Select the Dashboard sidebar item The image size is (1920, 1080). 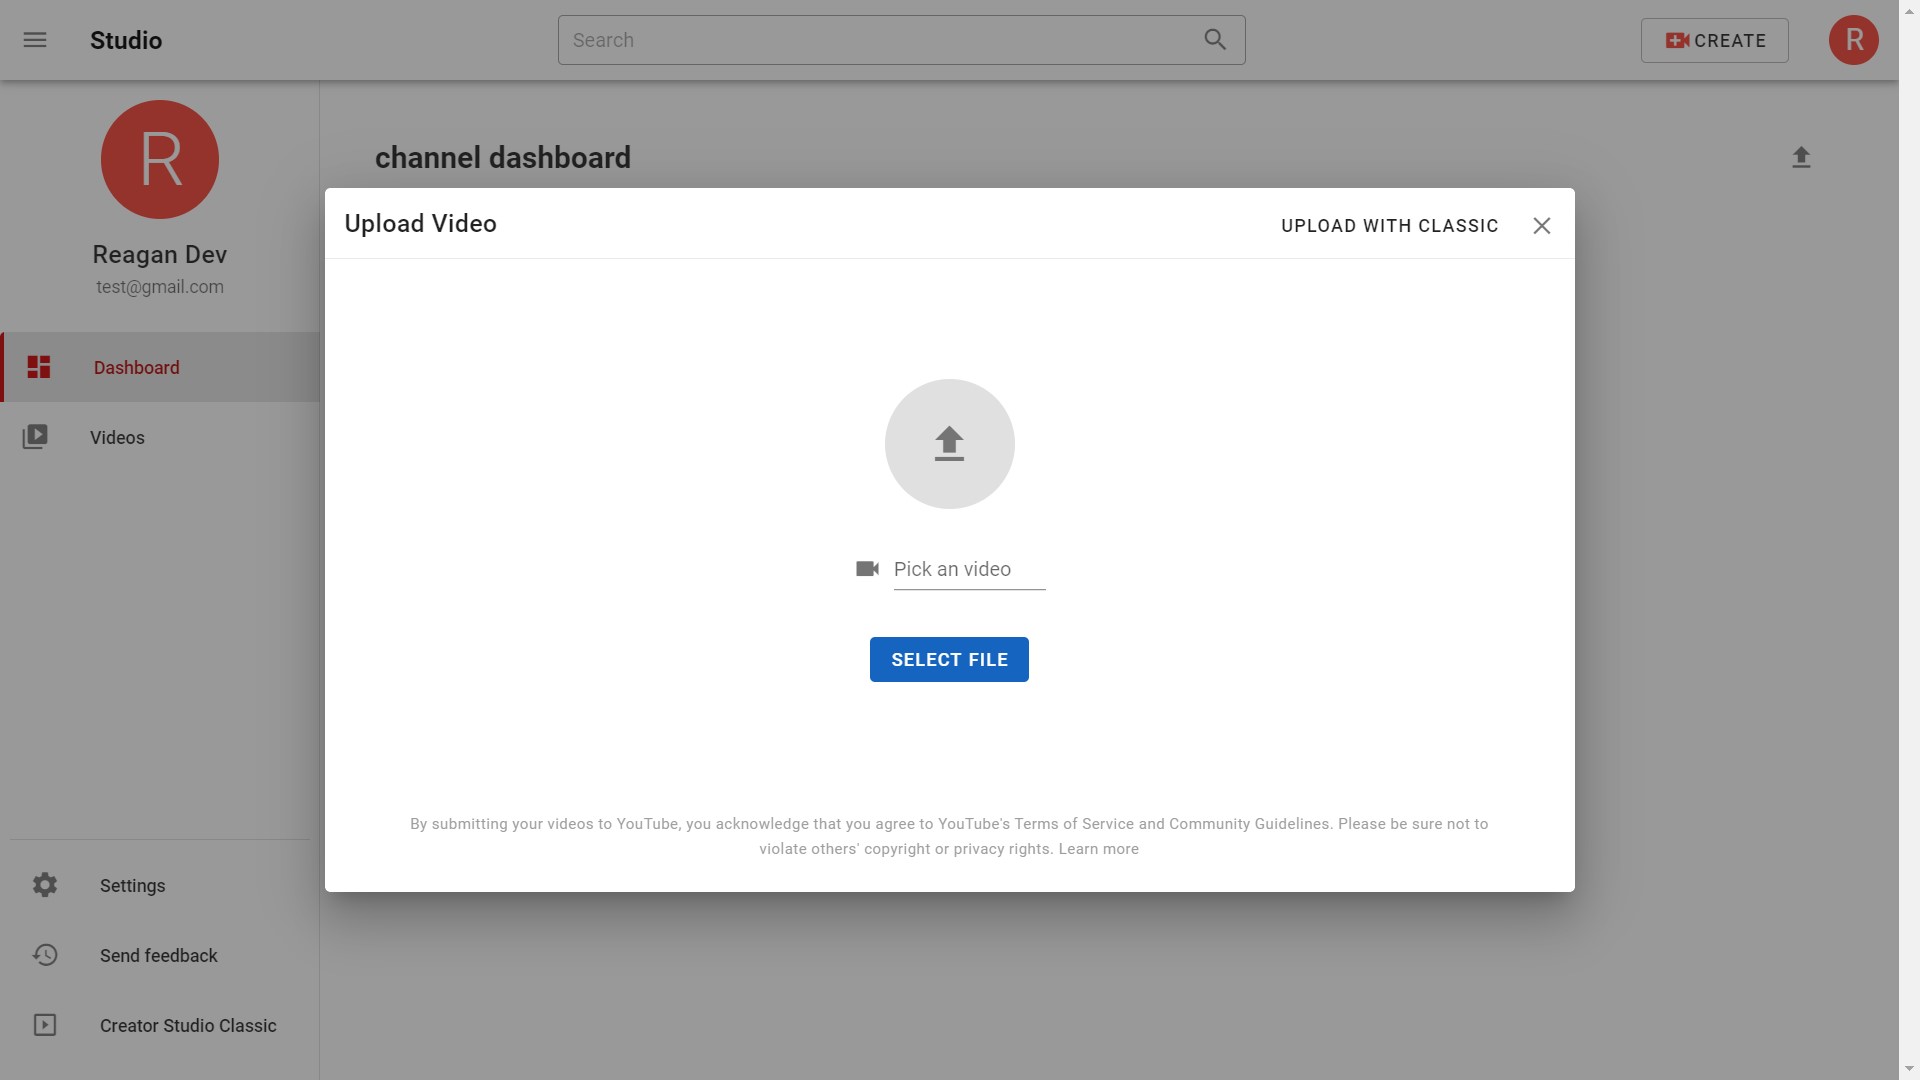pyautogui.click(x=137, y=368)
